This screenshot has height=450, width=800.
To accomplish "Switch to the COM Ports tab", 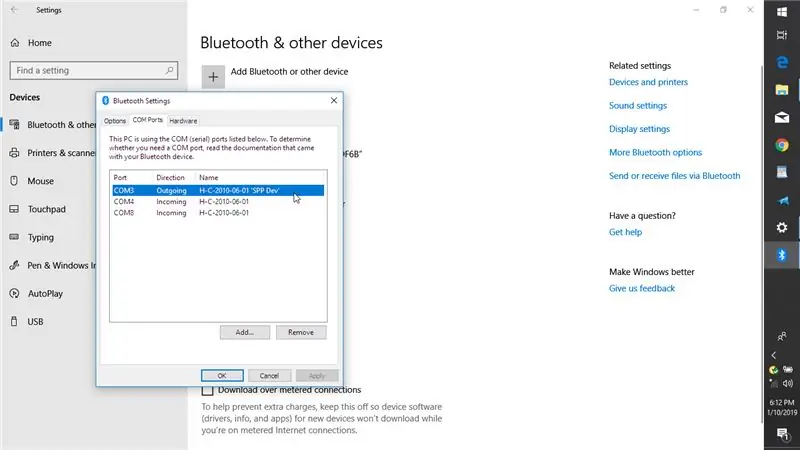I will tap(147, 120).
